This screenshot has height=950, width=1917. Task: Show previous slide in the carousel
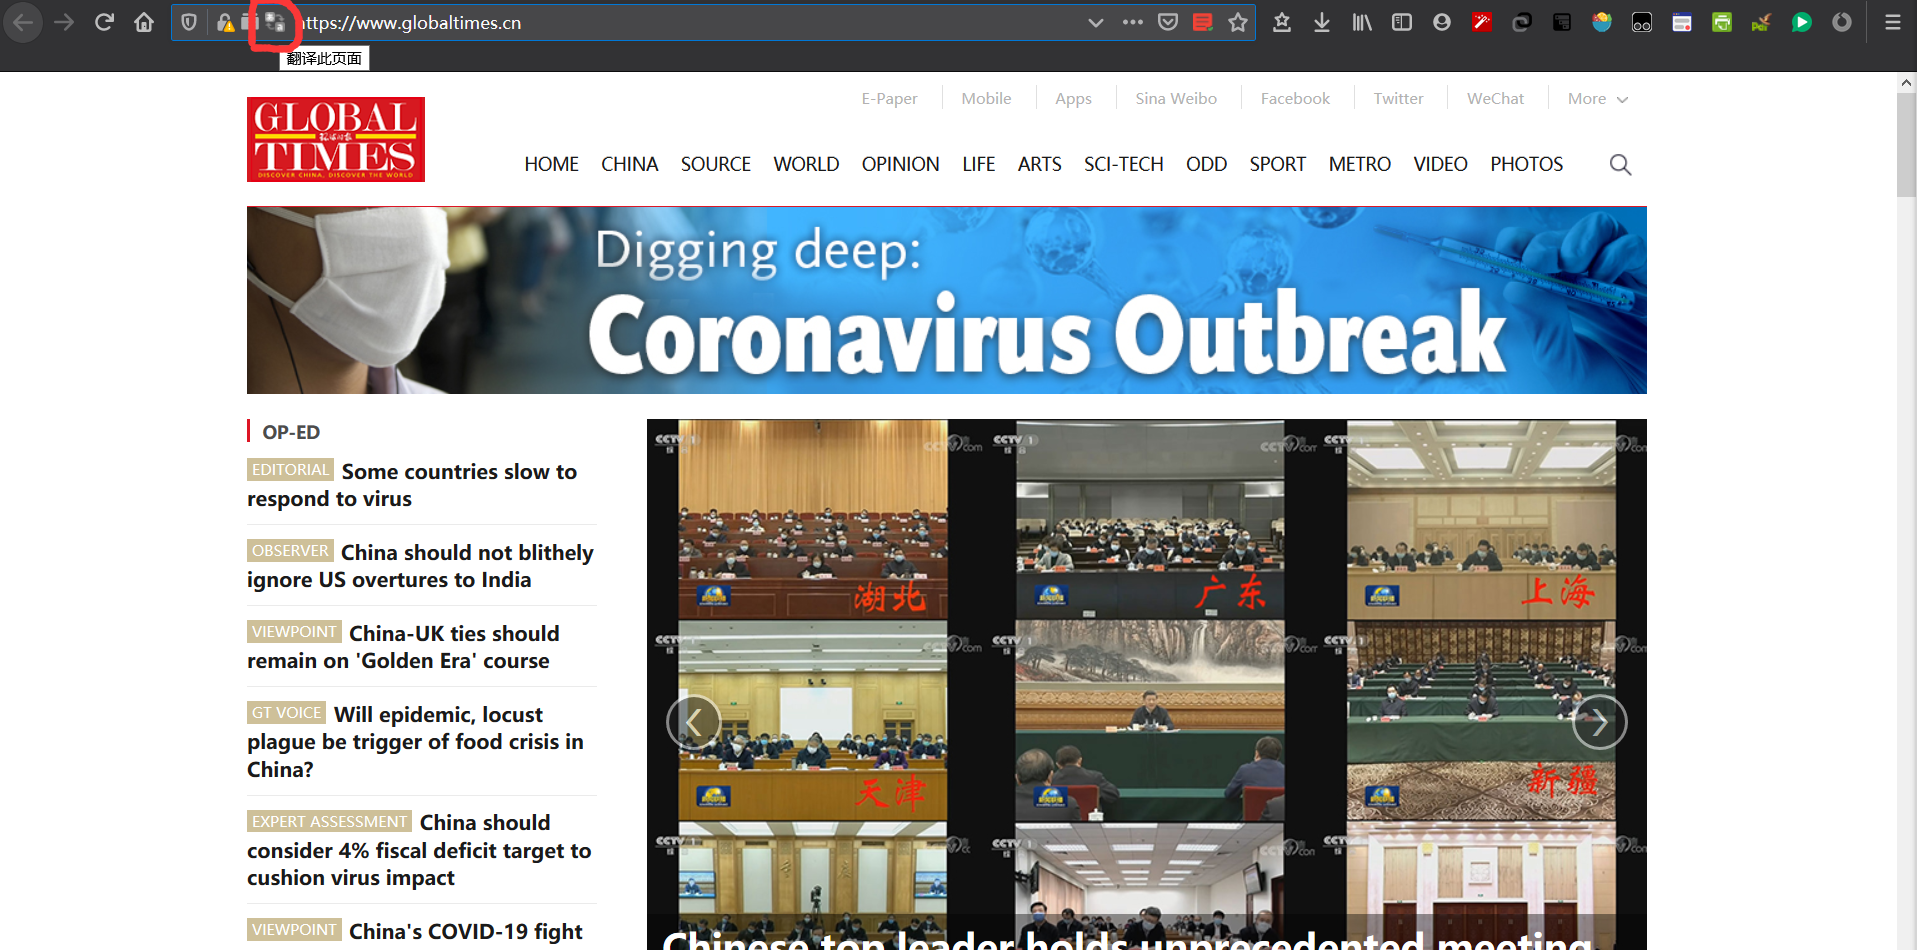pyautogui.click(x=693, y=722)
